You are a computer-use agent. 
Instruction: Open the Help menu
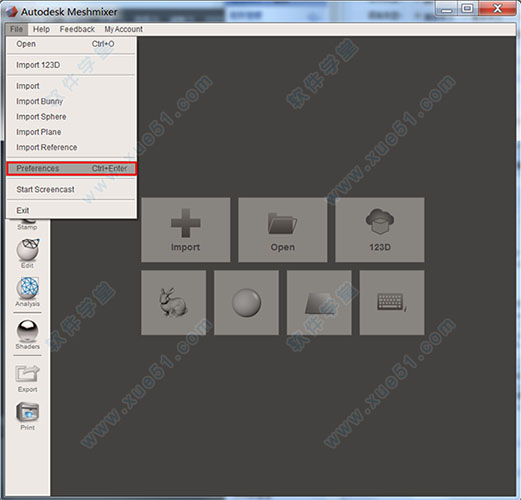click(x=41, y=29)
